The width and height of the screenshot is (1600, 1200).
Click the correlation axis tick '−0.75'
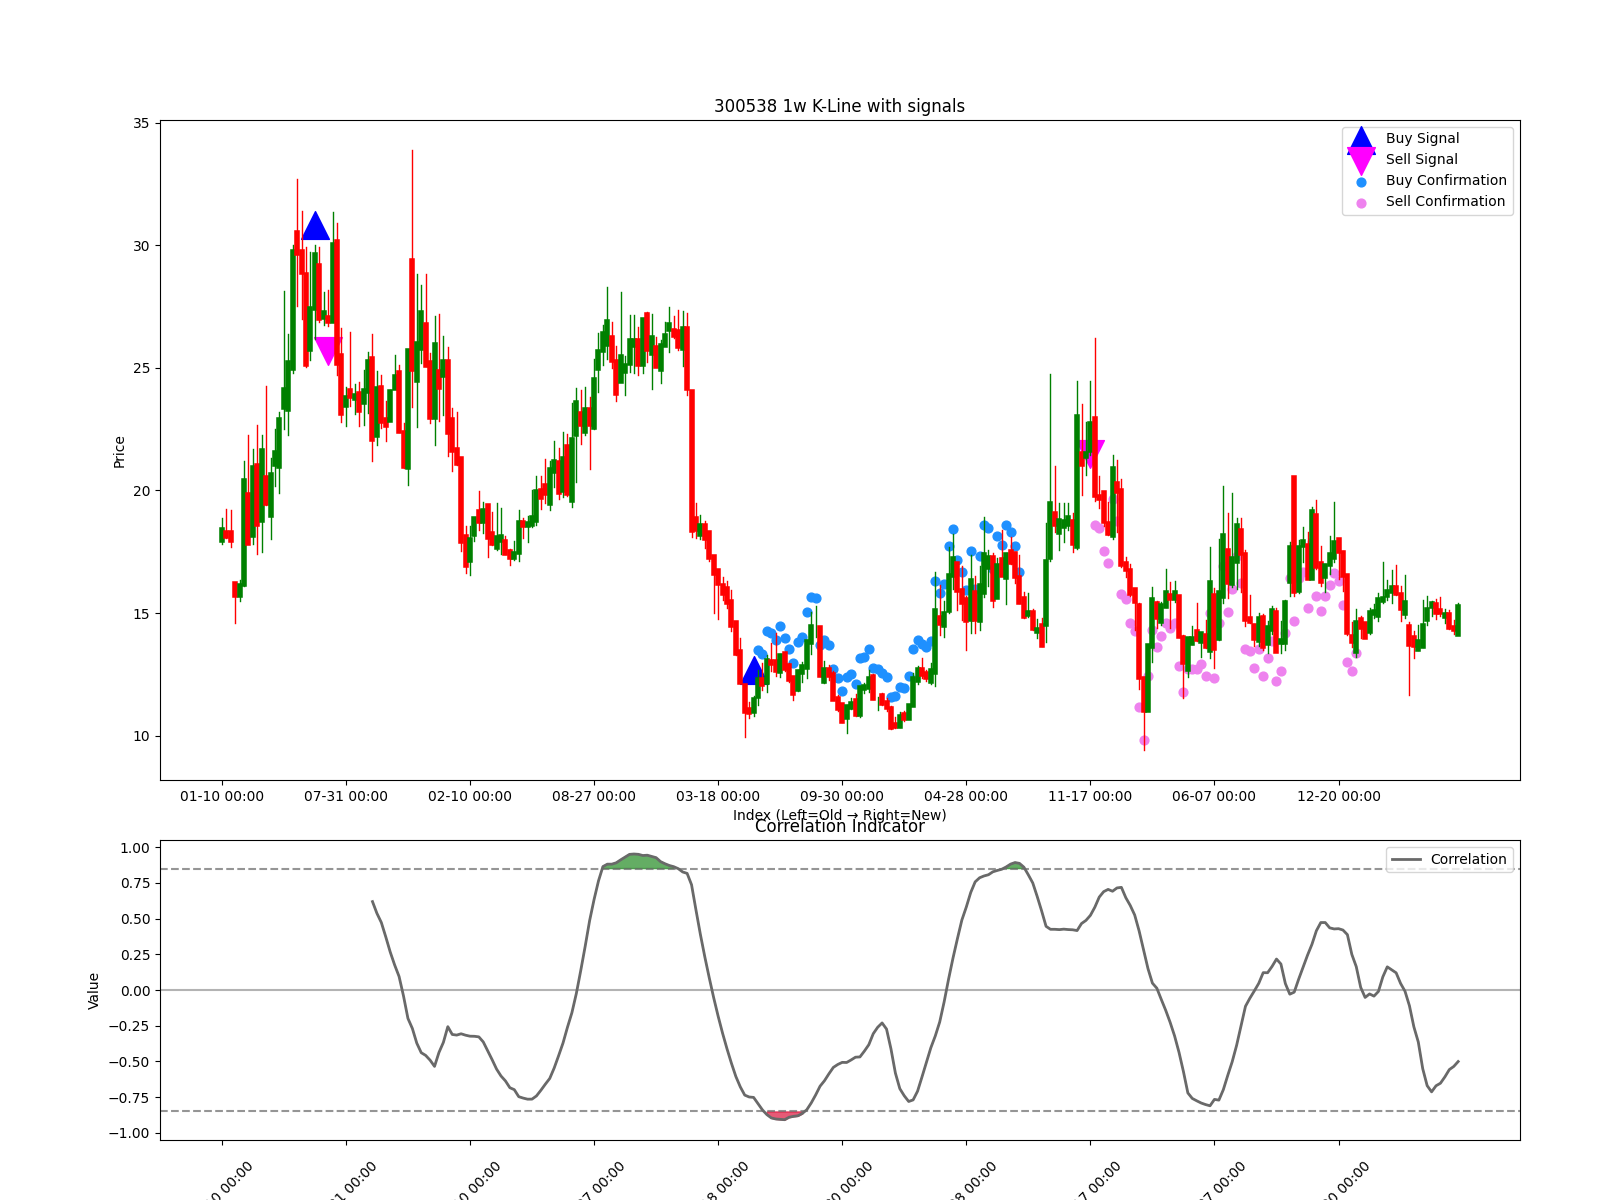[130, 1098]
